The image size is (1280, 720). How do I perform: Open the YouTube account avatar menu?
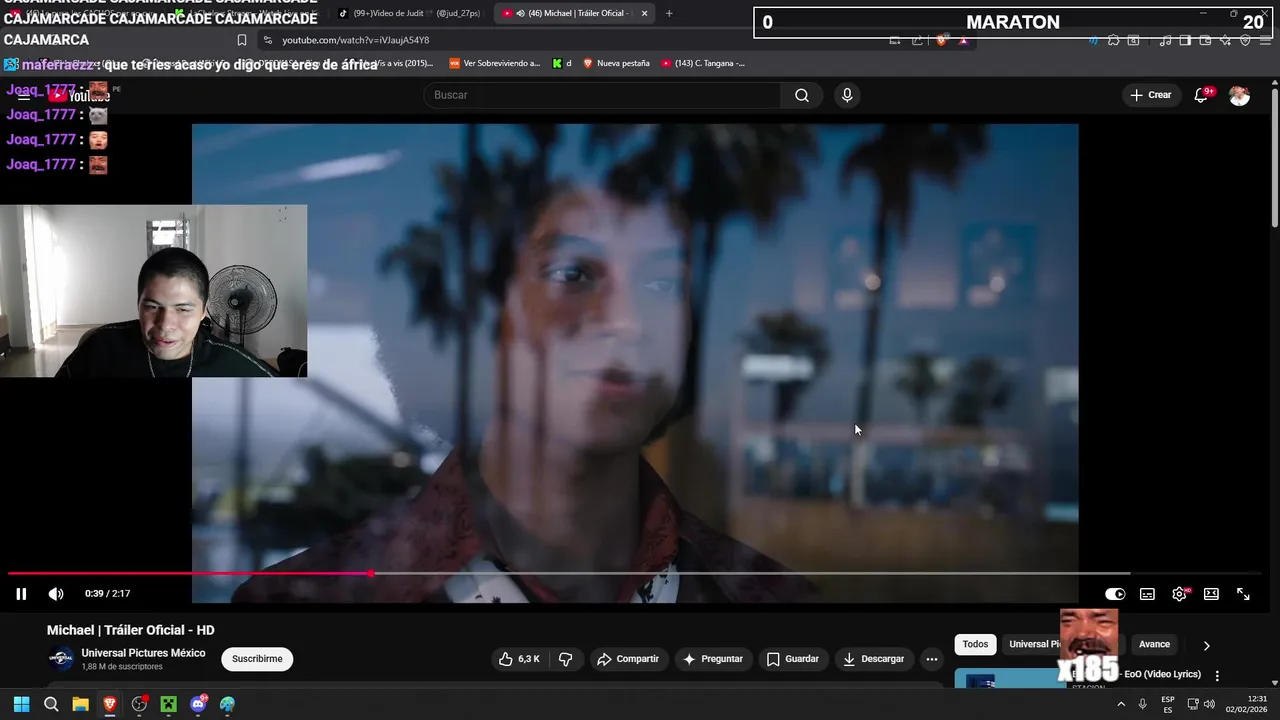[x=1239, y=95]
